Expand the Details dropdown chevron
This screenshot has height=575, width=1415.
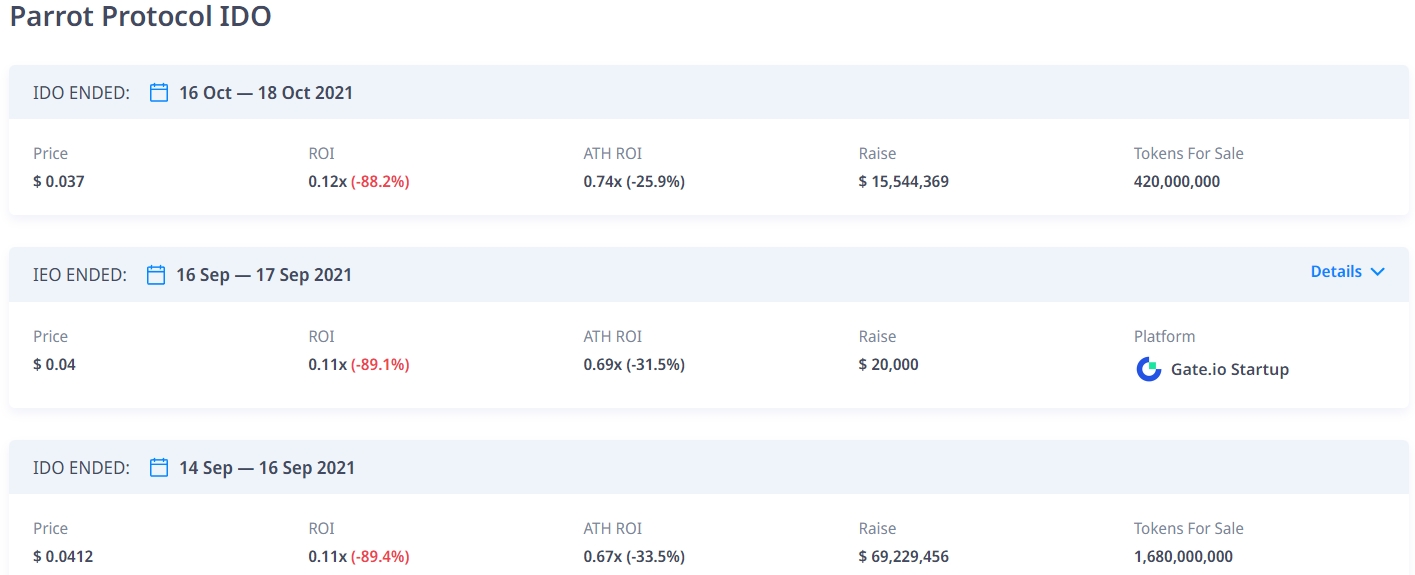pyautogui.click(x=1378, y=272)
